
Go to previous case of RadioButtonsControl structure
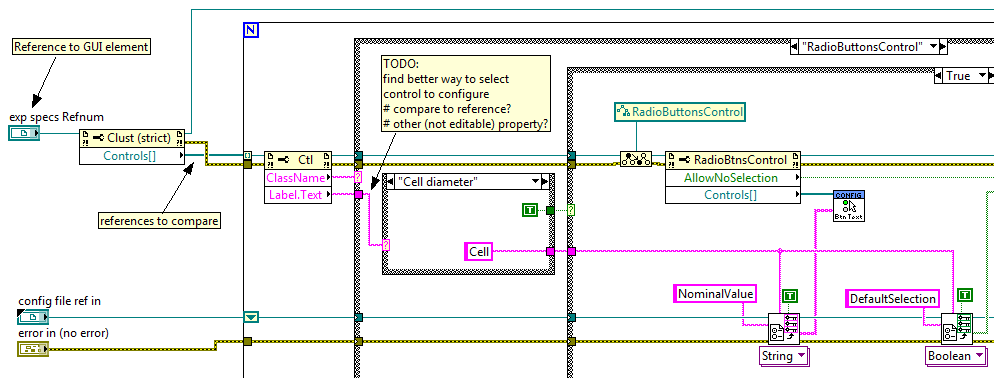point(794,47)
